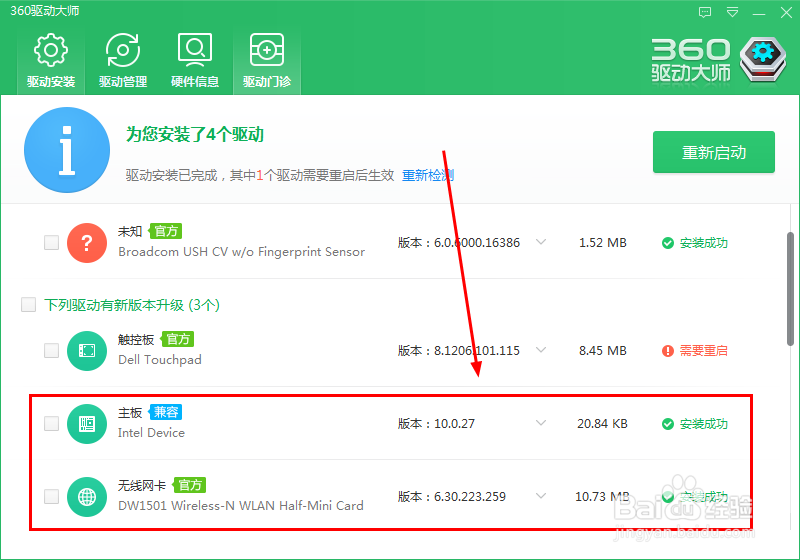Minimize the 360驱动大师 window
The image size is (800, 560).
point(759,13)
